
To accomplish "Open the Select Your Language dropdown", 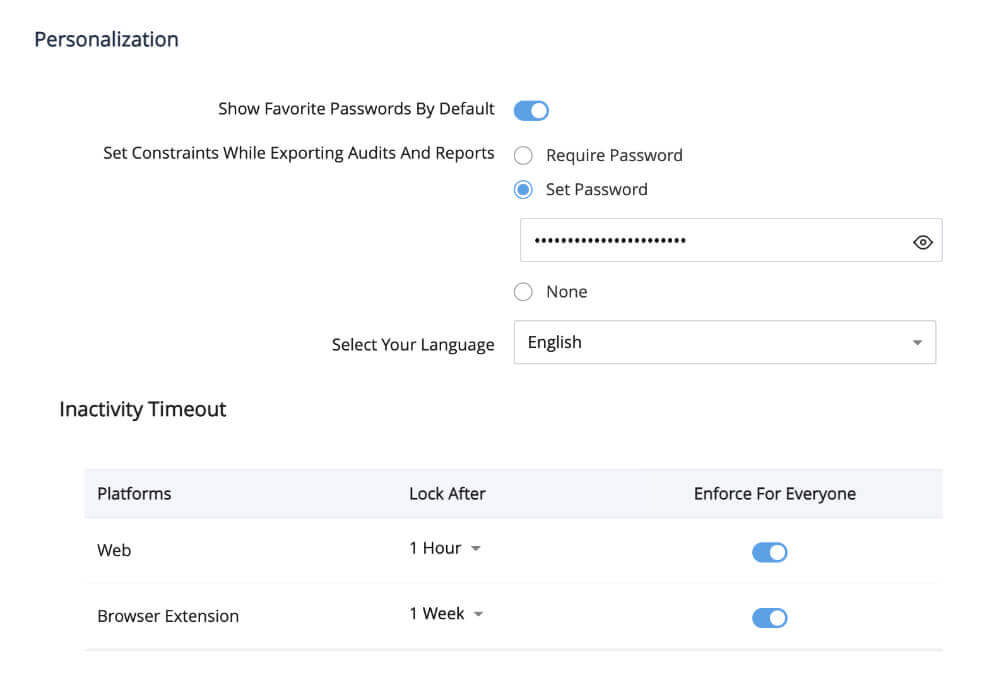I will [x=725, y=342].
